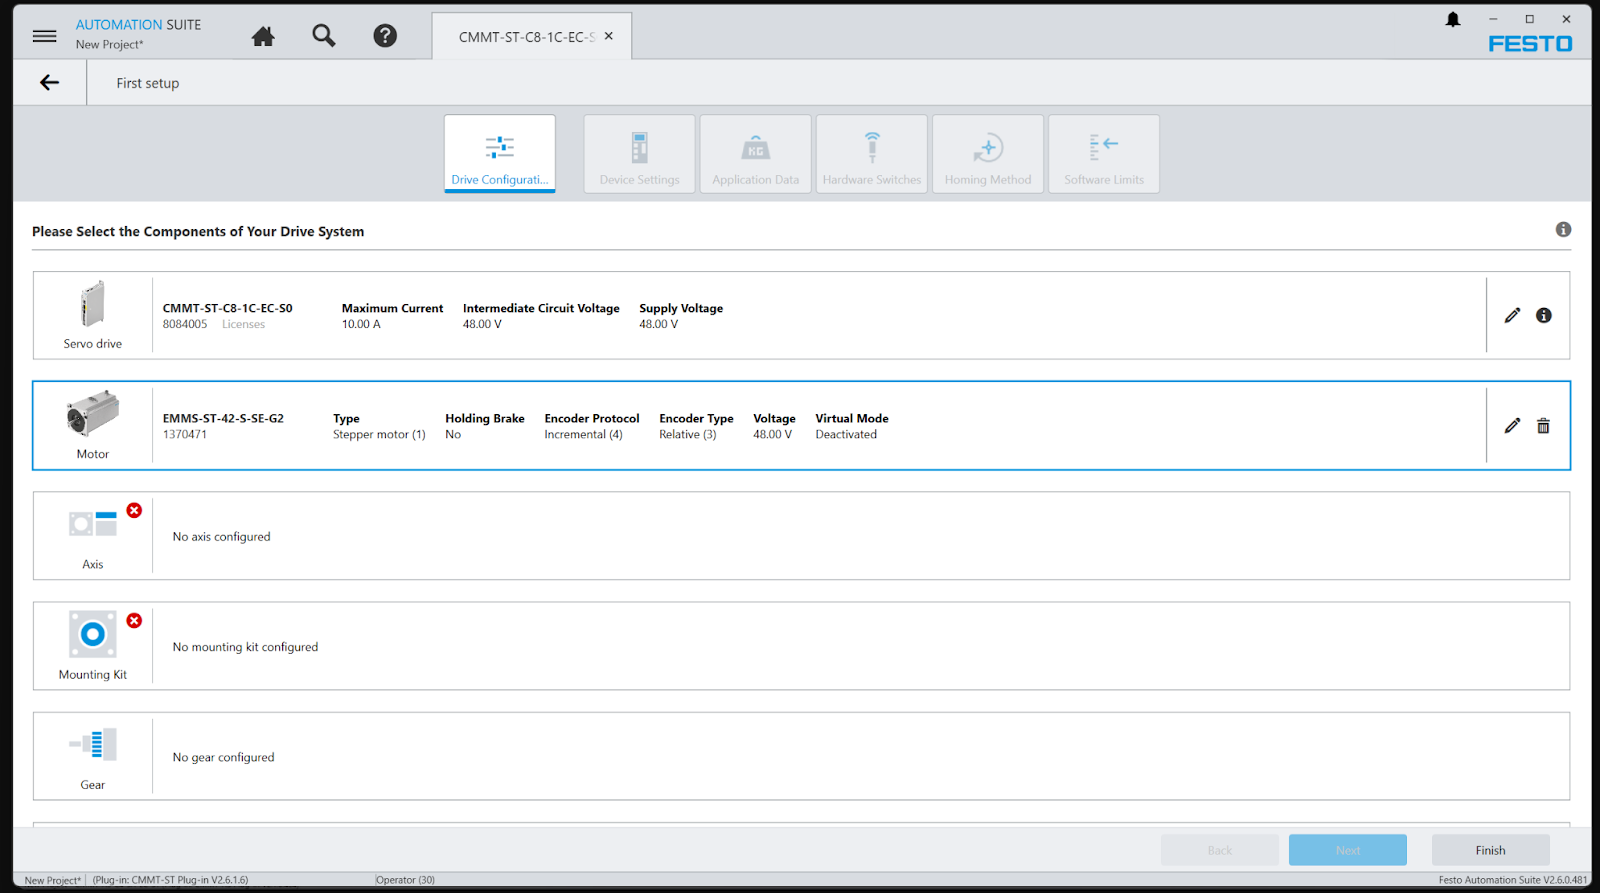Image resolution: width=1600 pixels, height=893 pixels.
Task: Click the Supply Voltage 48.00 V value
Action: point(659,324)
